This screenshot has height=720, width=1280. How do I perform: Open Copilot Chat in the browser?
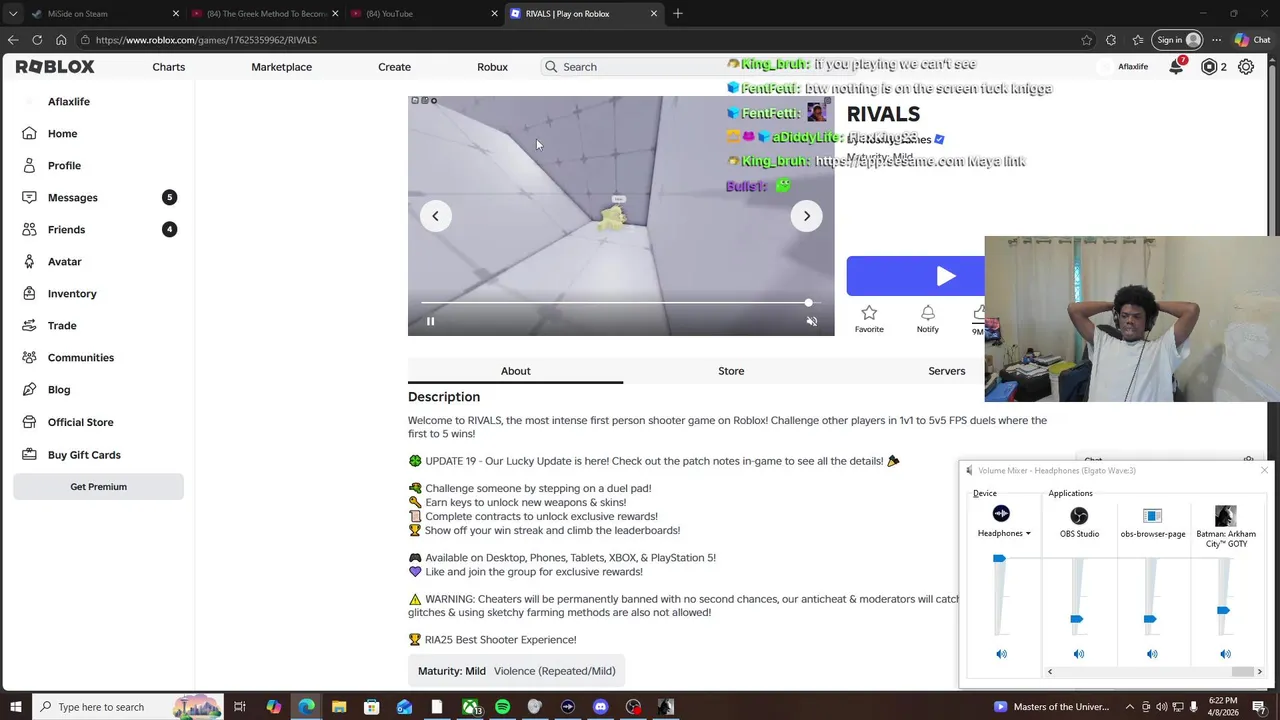point(1252,40)
